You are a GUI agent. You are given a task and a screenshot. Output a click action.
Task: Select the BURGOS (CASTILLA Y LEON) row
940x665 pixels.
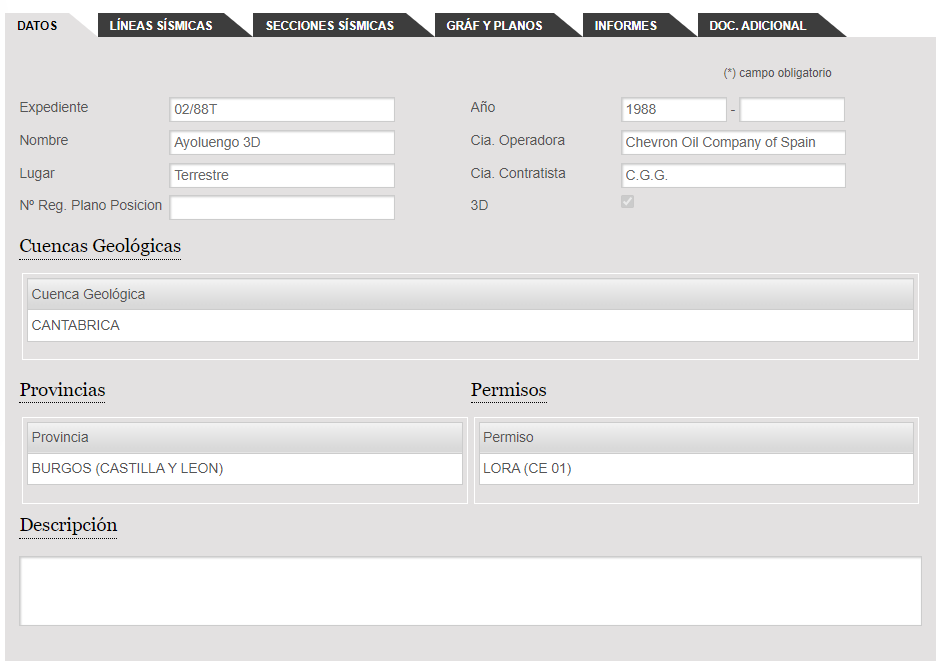tap(244, 469)
